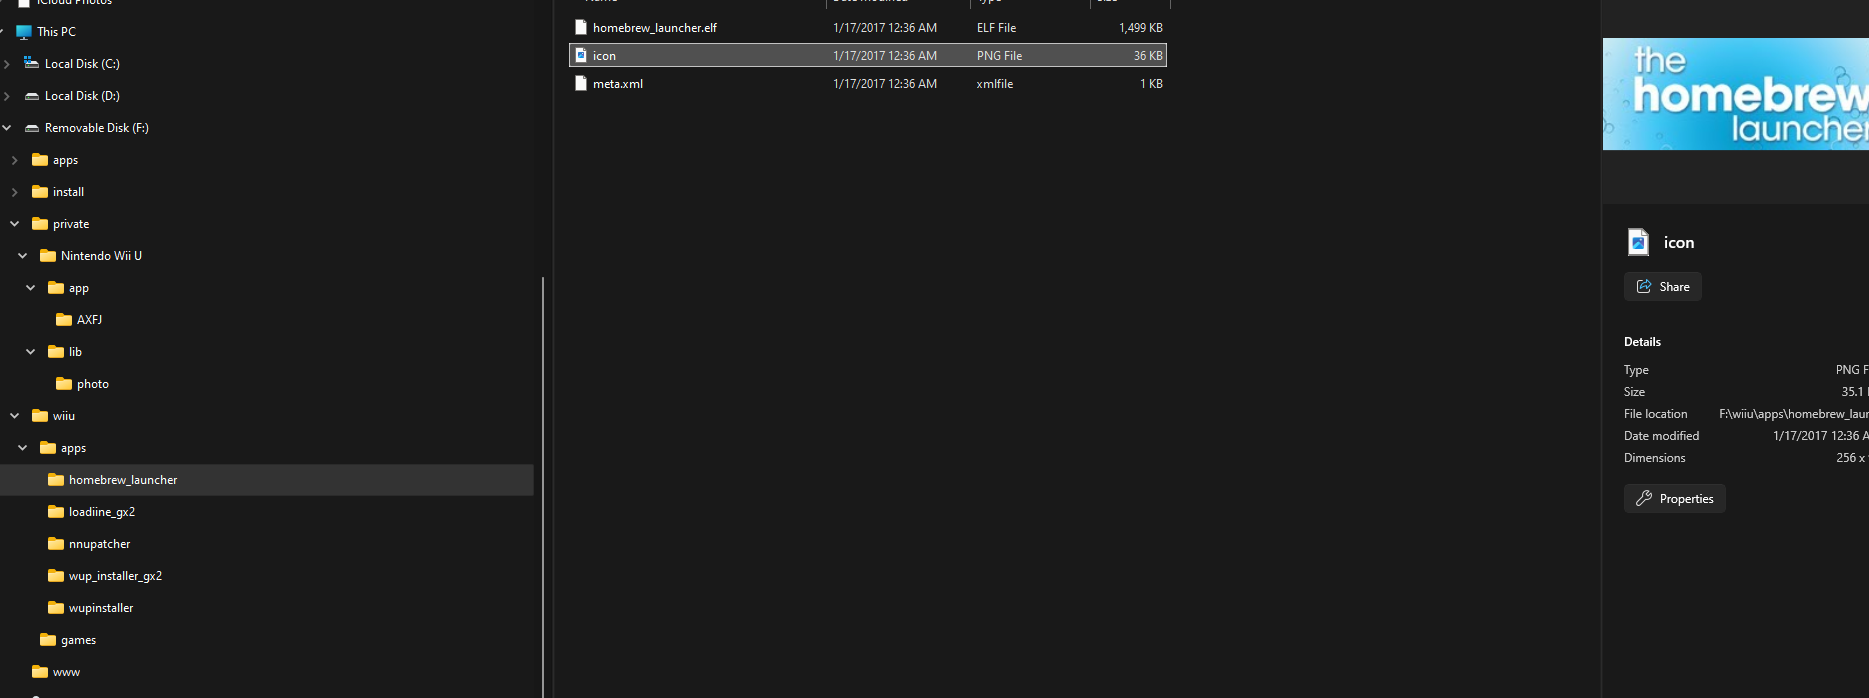Image resolution: width=1869 pixels, height=698 pixels.
Task: Click the 'Date modified' detail value
Action: [1821, 436]
